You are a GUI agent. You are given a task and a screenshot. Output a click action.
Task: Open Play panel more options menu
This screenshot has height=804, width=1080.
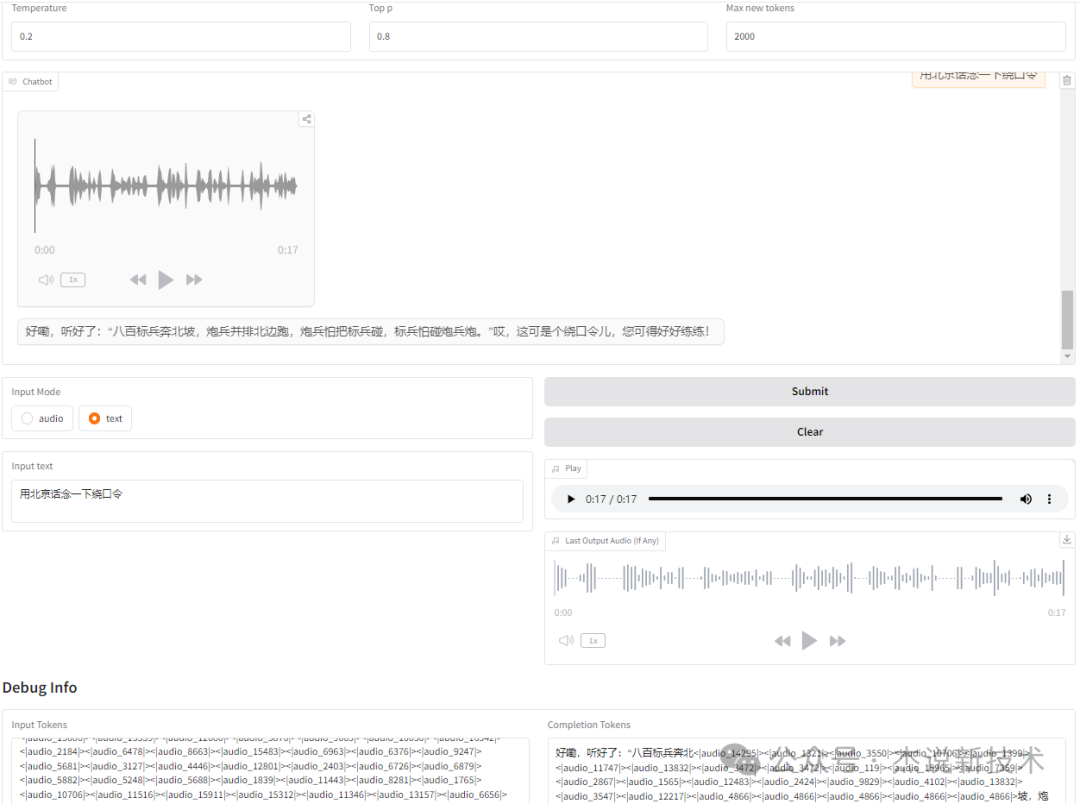pos(1049,499)
